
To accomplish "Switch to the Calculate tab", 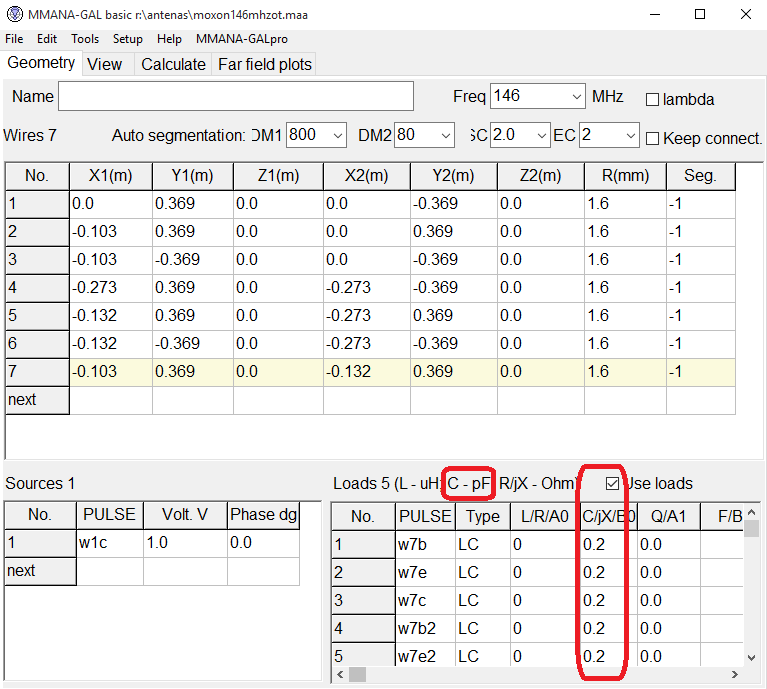I will (x=173, y=64).
